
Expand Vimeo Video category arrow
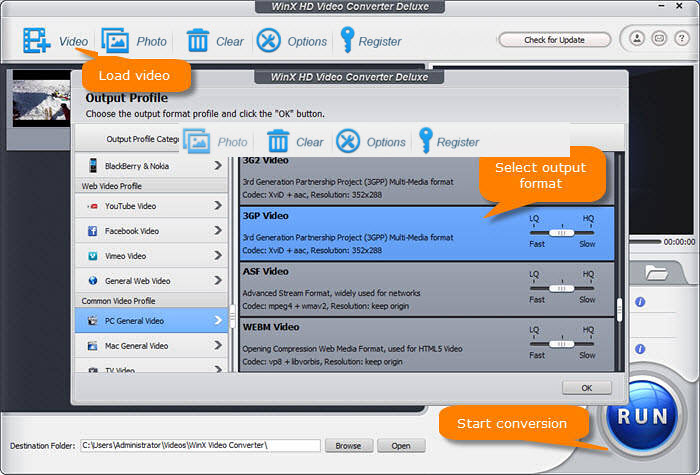coord(218,255)
